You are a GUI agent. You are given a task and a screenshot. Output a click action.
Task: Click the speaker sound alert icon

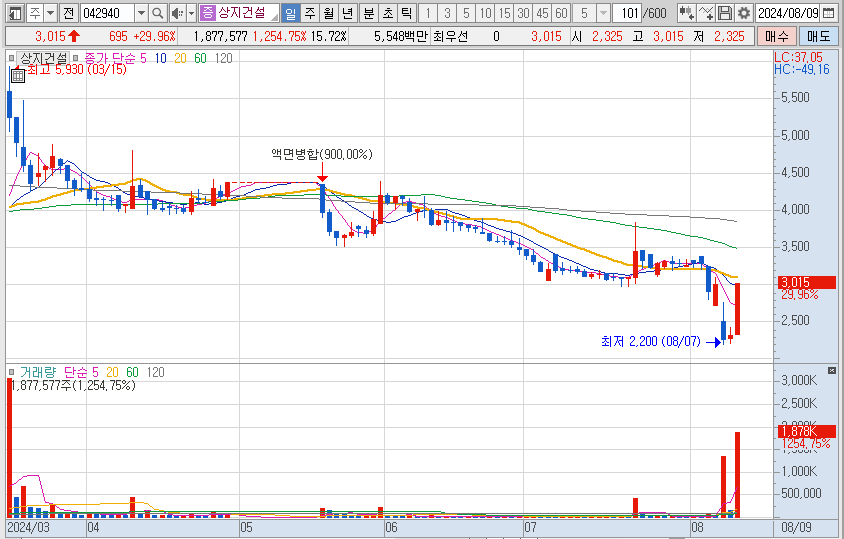tap(177, 13)
